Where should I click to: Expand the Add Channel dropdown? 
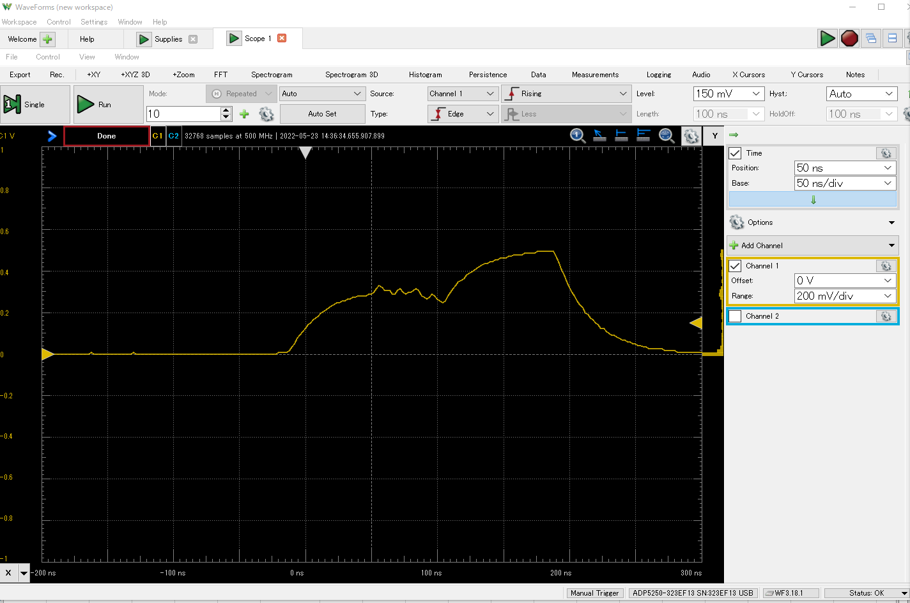tap(891, 245)
